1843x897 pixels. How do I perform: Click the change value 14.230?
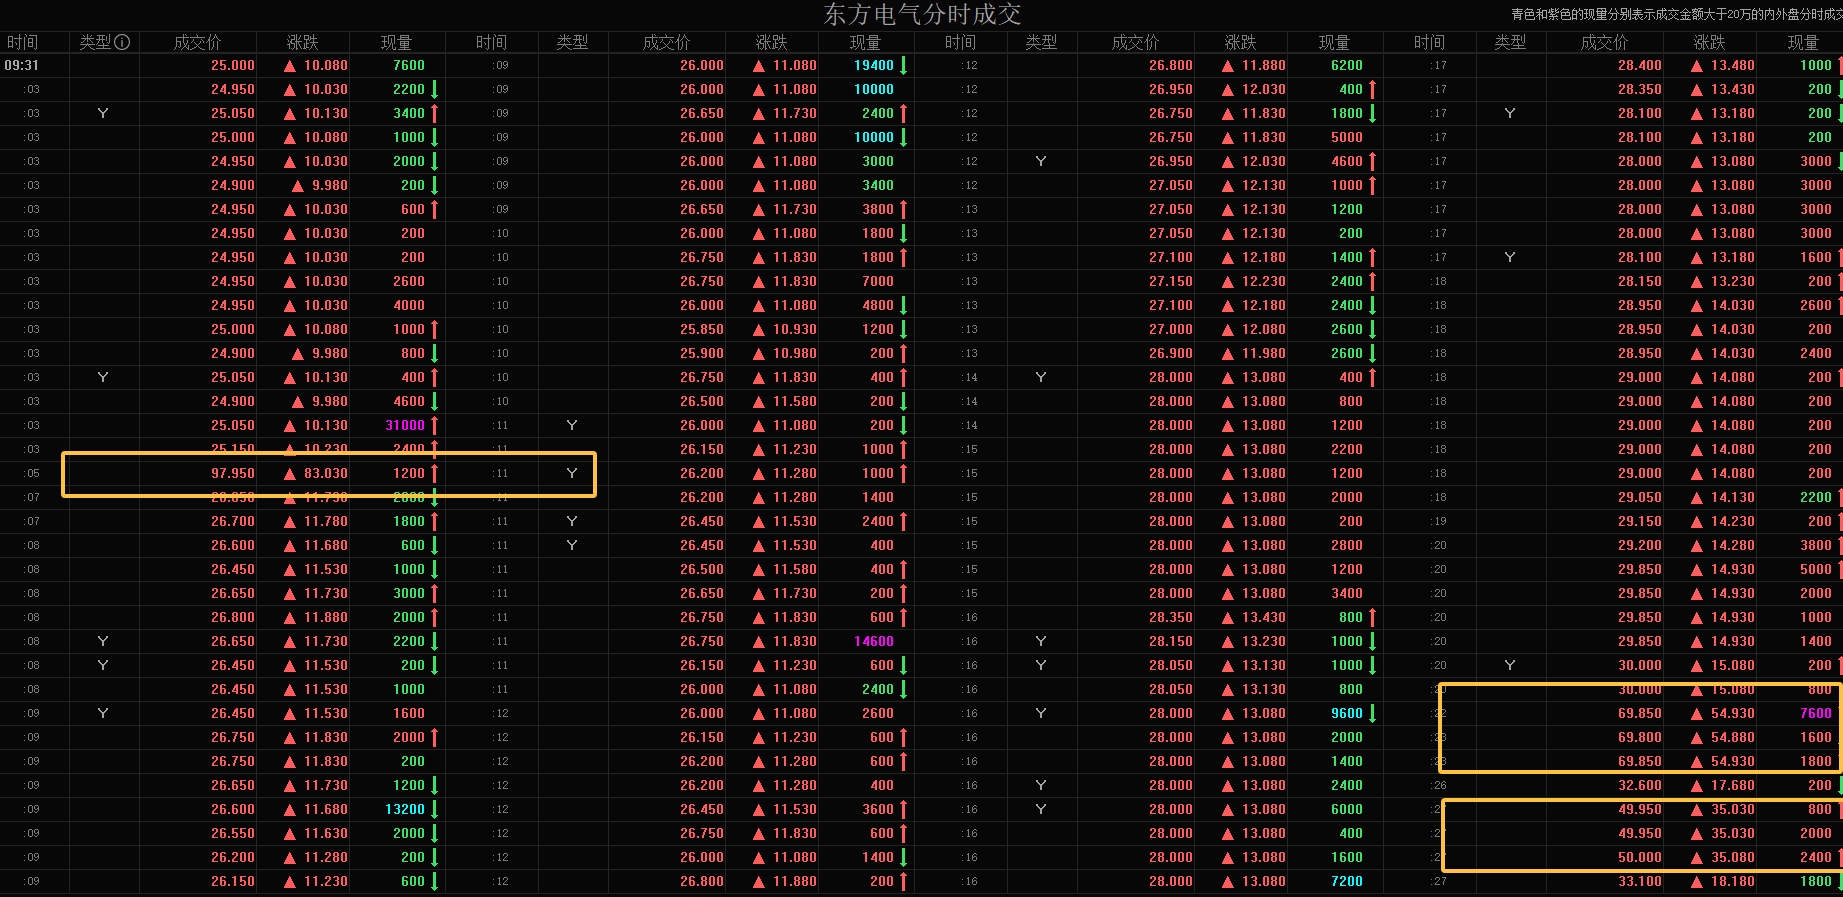(1733, 521)
